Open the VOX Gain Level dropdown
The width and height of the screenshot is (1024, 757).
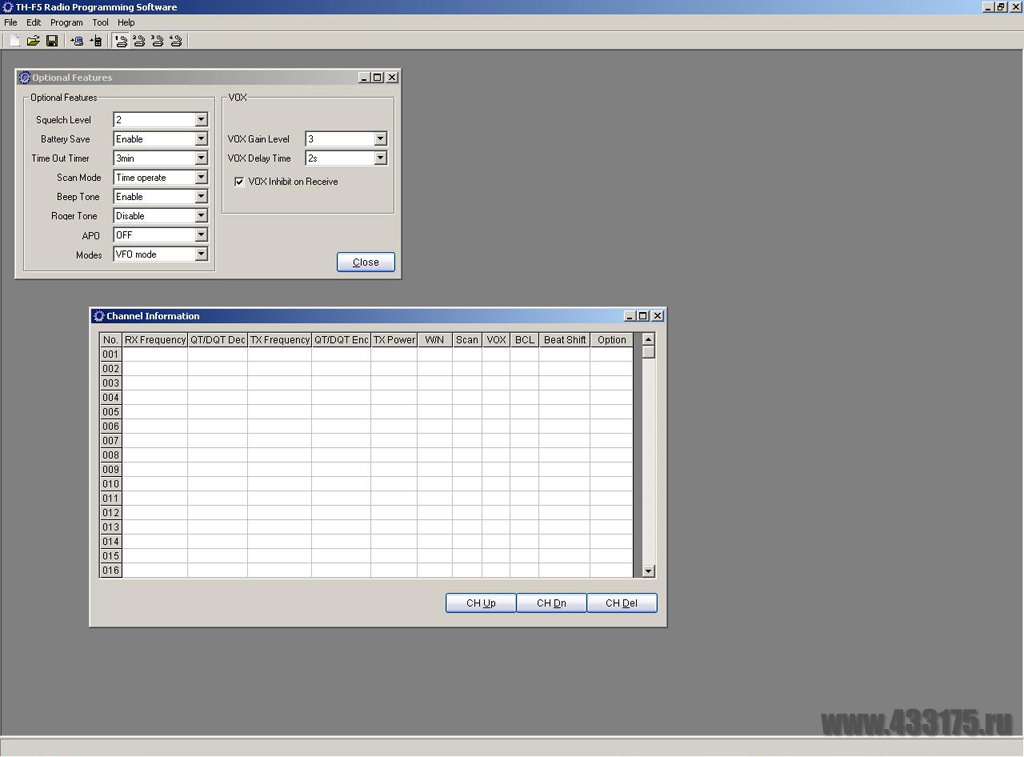(380, 139)
